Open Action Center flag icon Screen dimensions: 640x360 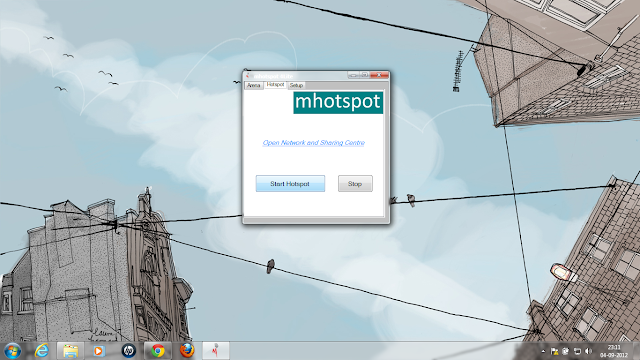click(554, 351)
